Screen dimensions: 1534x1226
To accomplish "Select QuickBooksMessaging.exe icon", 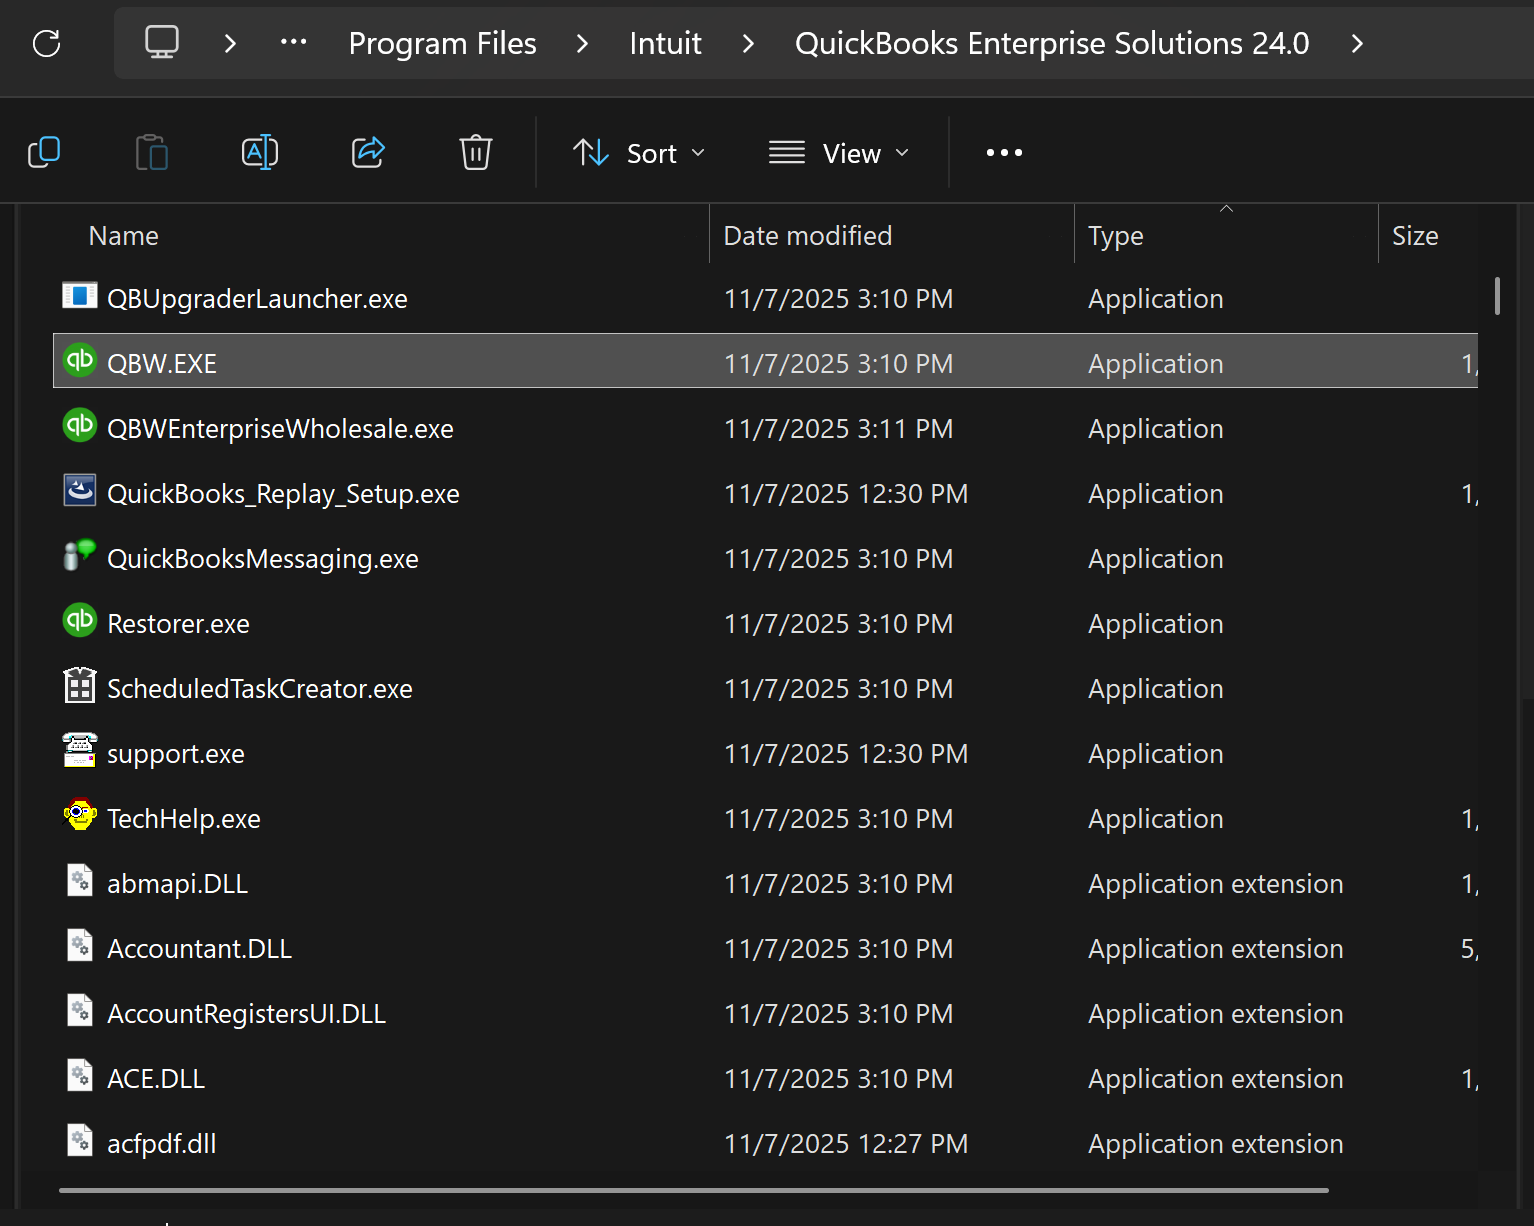I will coord(80,555).
